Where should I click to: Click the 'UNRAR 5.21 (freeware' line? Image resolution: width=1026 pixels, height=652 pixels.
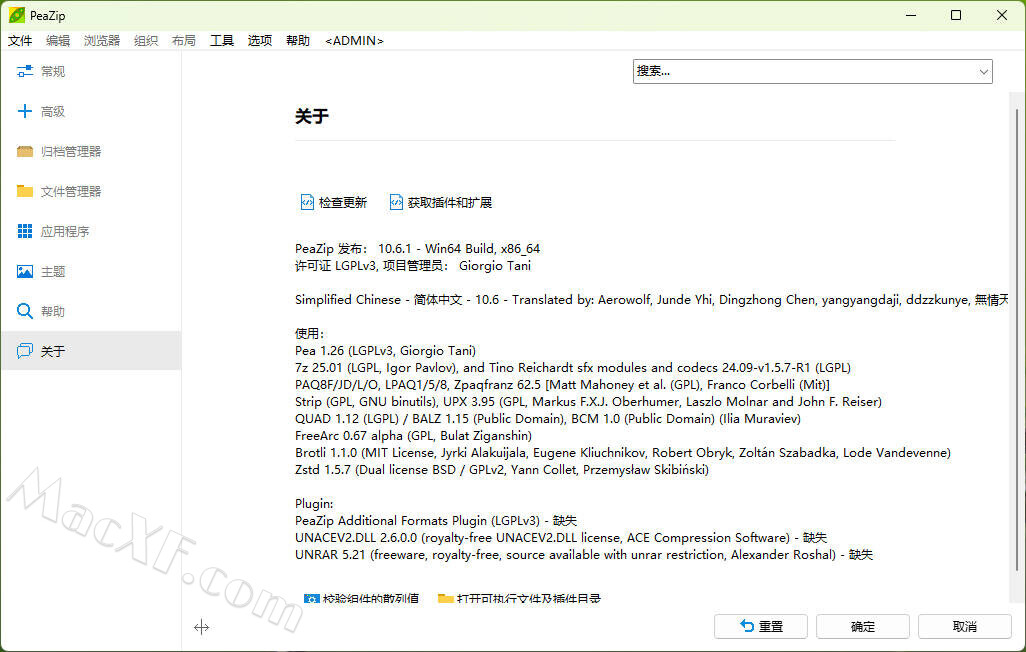click(x=584, y=555)
